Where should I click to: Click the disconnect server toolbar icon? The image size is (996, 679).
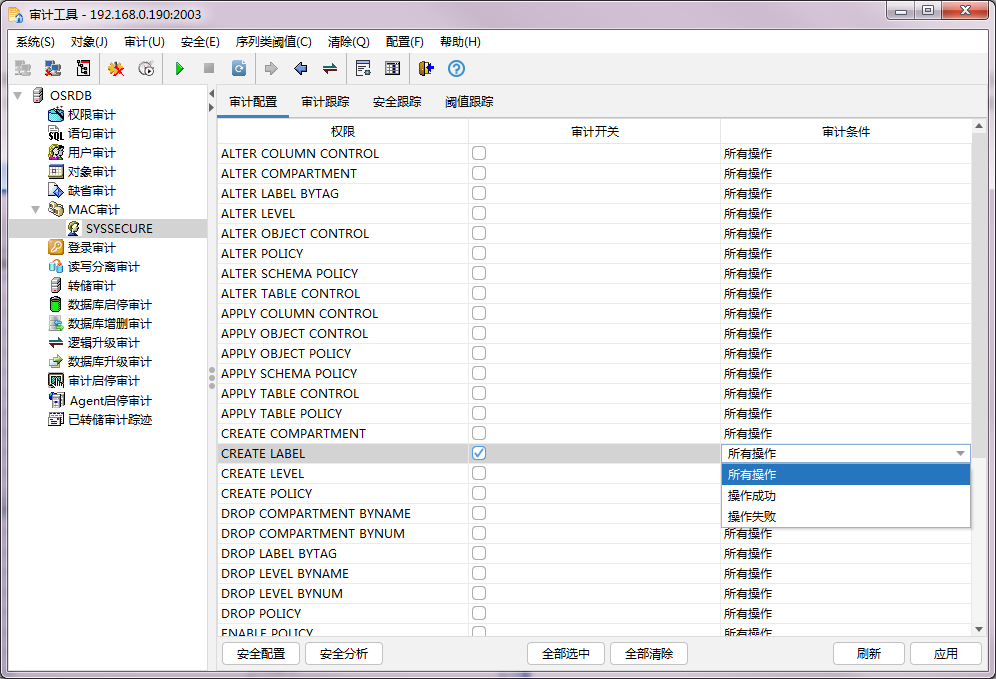[53, 69]
